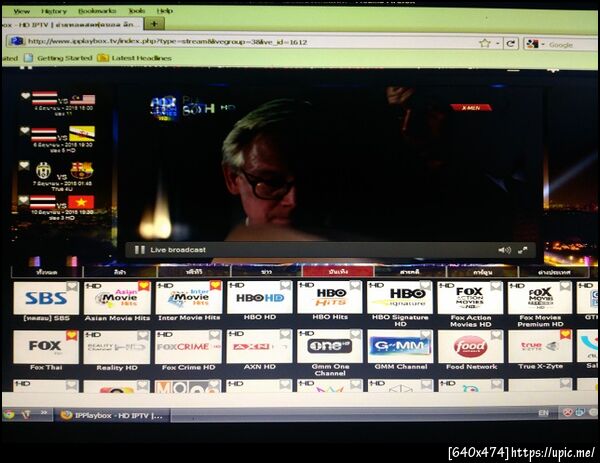Click the IPPlaybox taskbar button
The height and width of the screenshot is (463, 600).
113,415
